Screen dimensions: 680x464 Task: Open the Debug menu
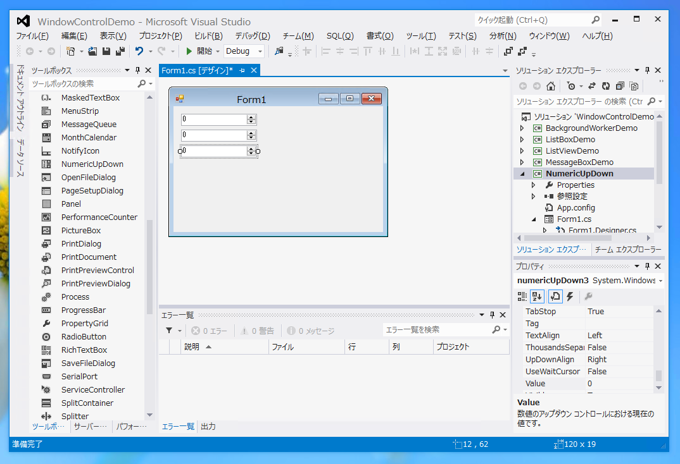click(x=252, y=36)
